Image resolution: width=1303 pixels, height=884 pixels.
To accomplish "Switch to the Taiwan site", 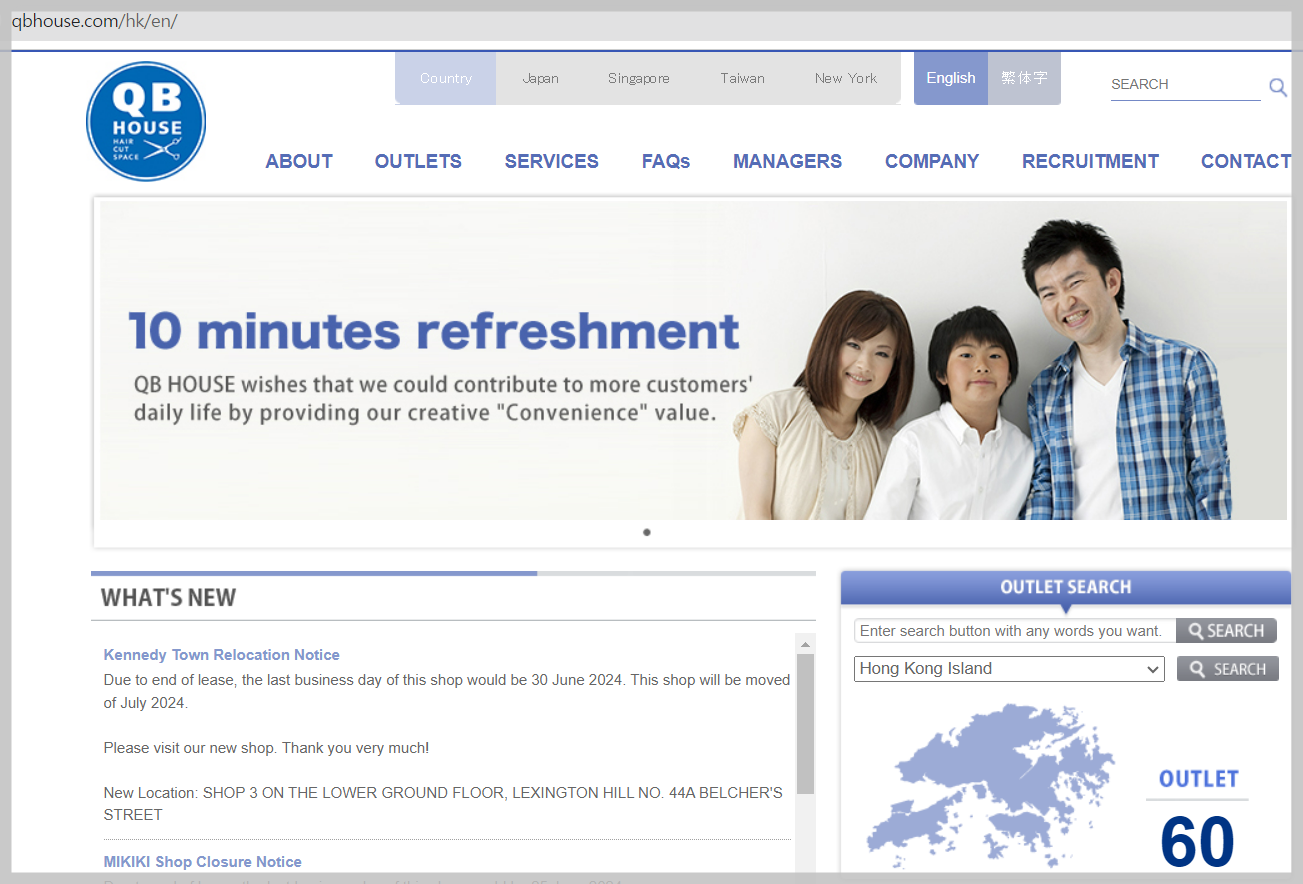I will click(743, 78).
